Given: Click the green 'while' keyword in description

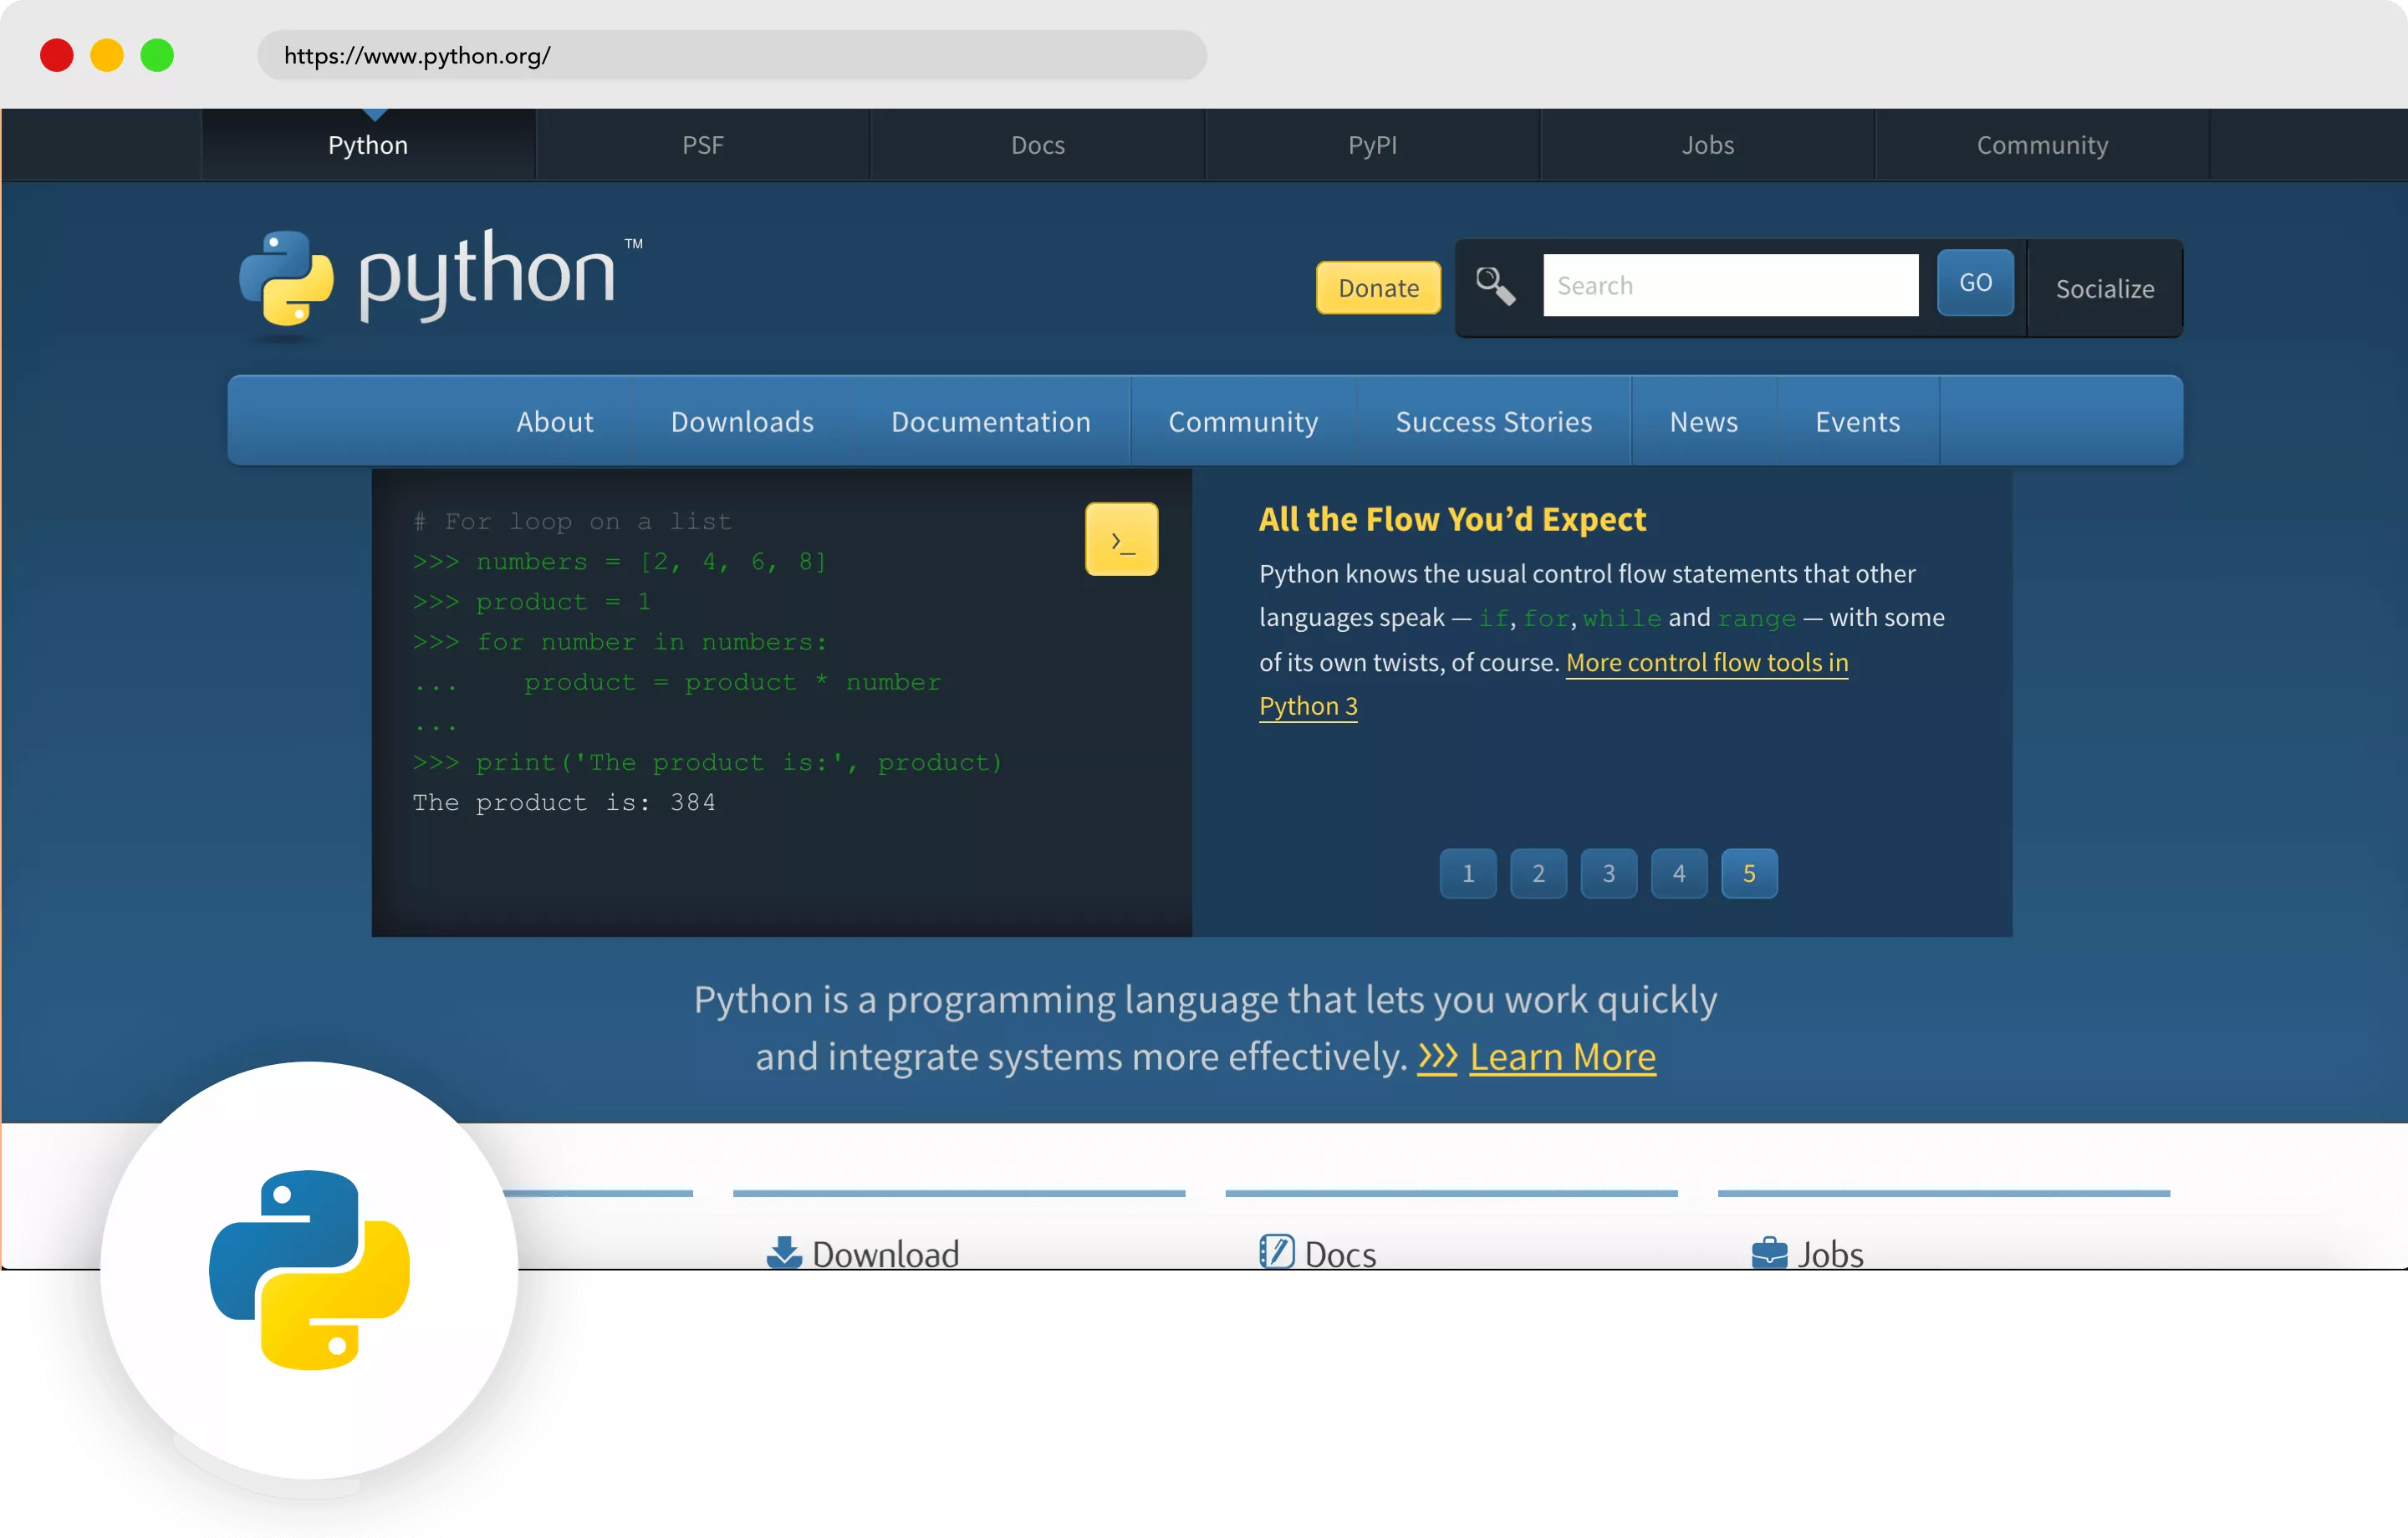Looking at the screenshot, I should (x=1622, y=618).
